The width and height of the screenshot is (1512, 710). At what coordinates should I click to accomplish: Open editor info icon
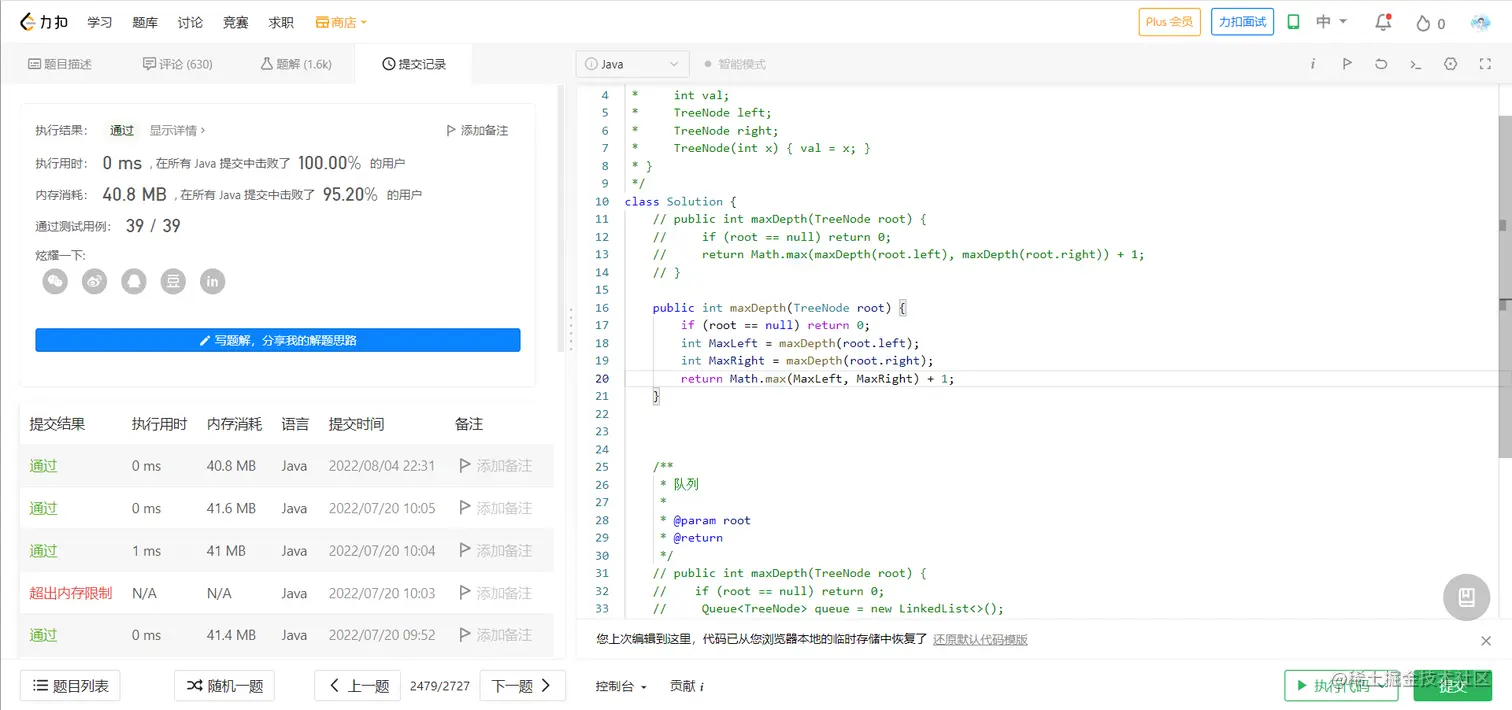1312,64
